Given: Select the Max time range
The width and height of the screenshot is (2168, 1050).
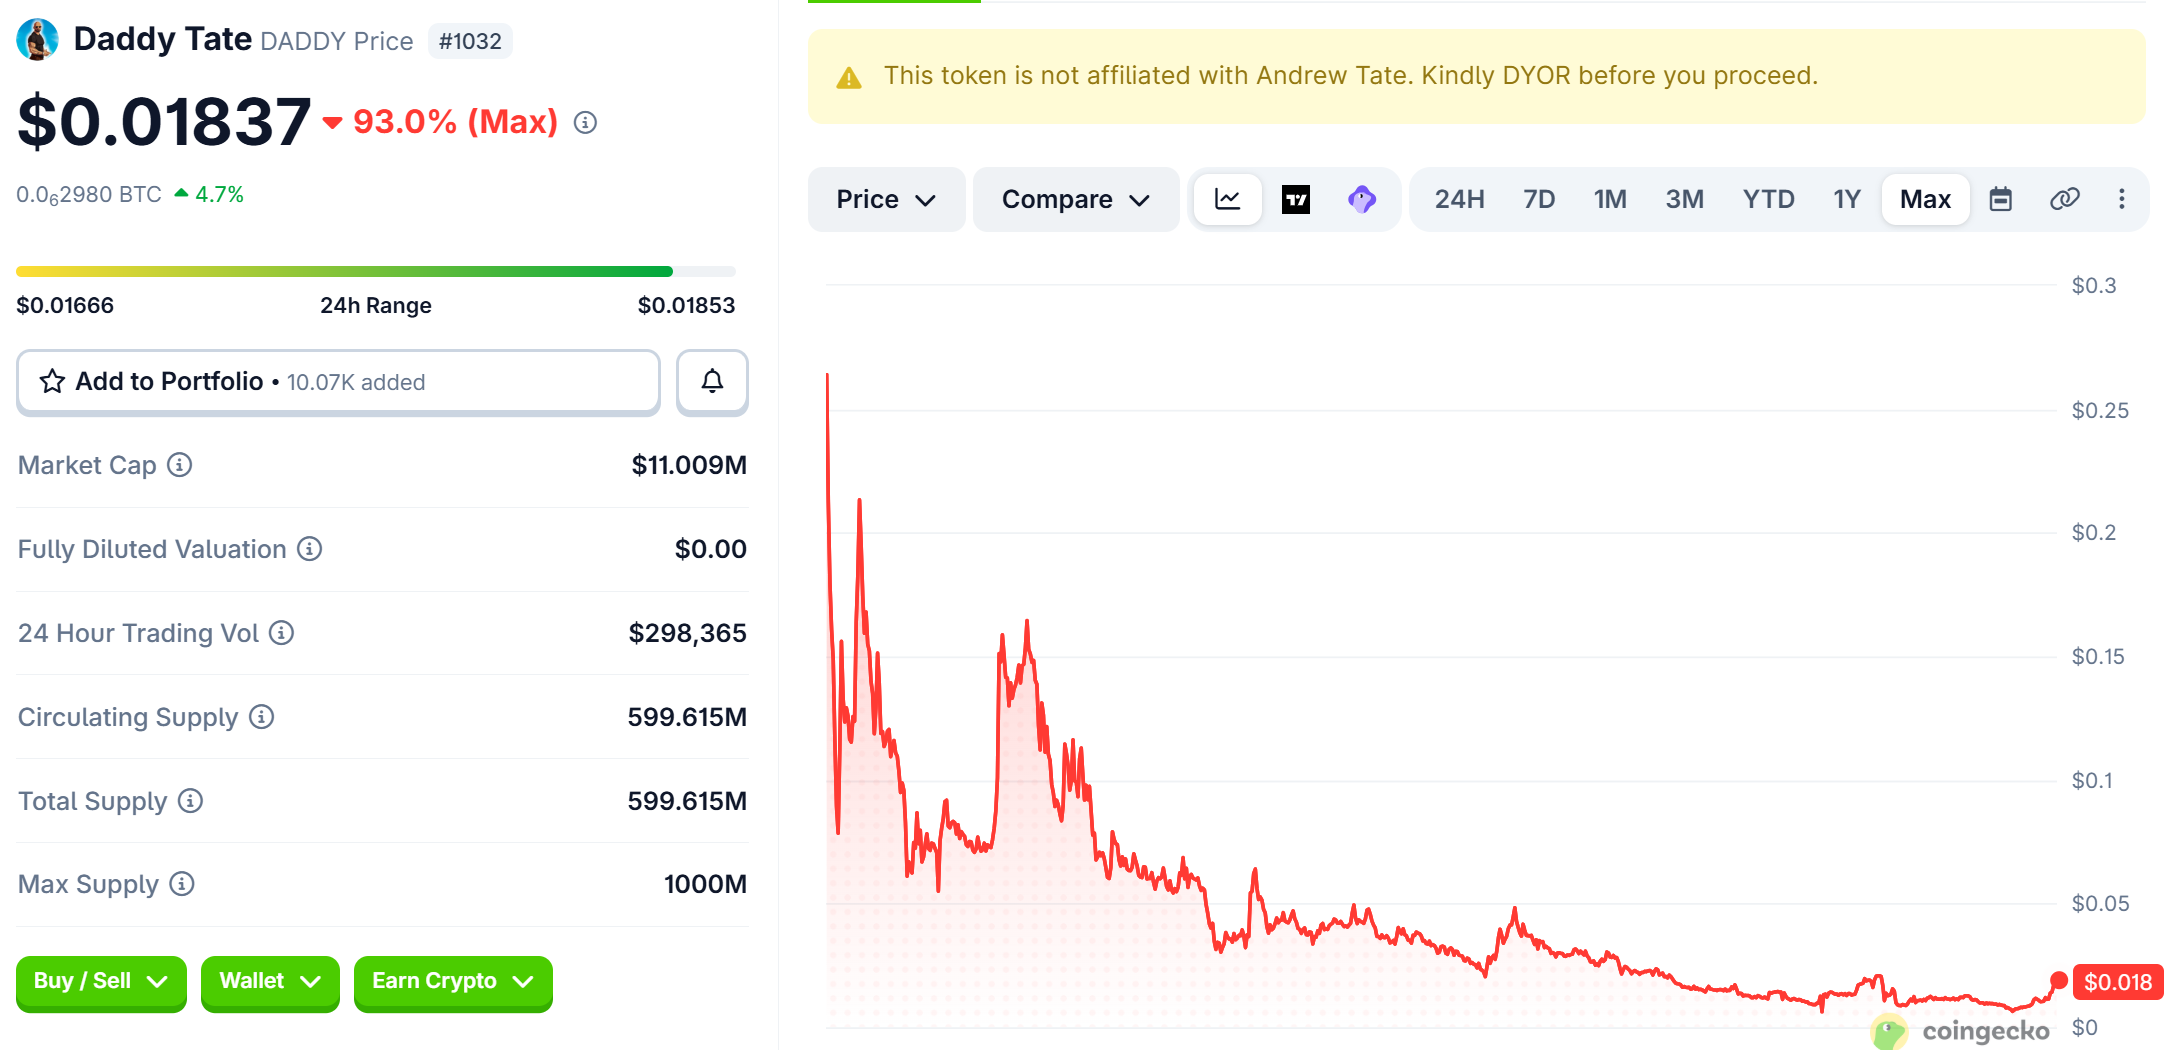Looking at the screenshot, I should click(1925, 199).
